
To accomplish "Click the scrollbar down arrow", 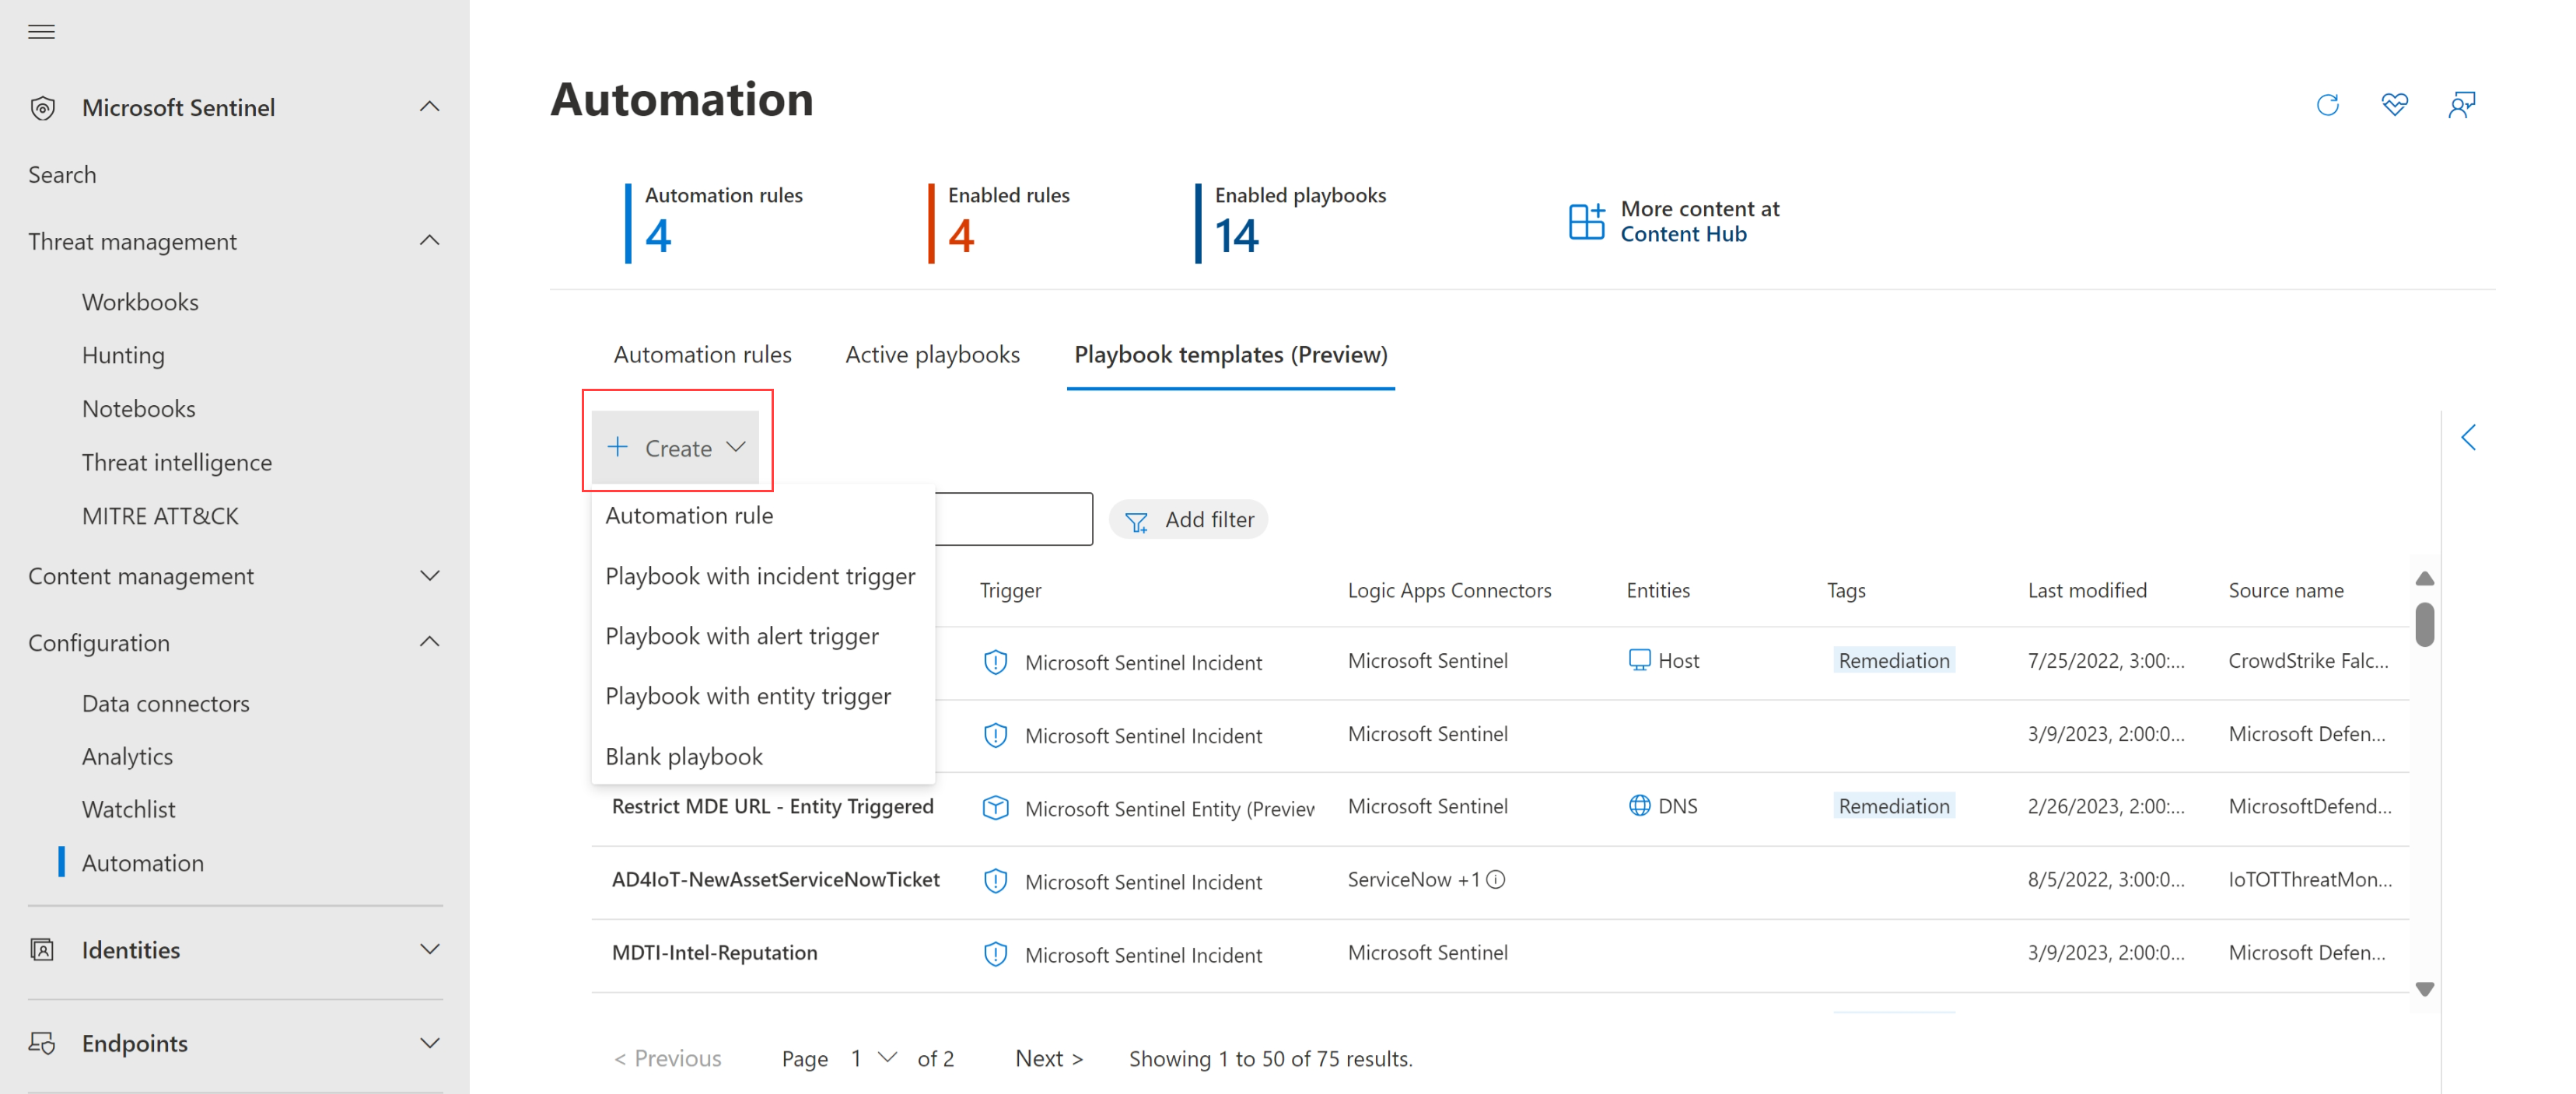I will 2424,990.
